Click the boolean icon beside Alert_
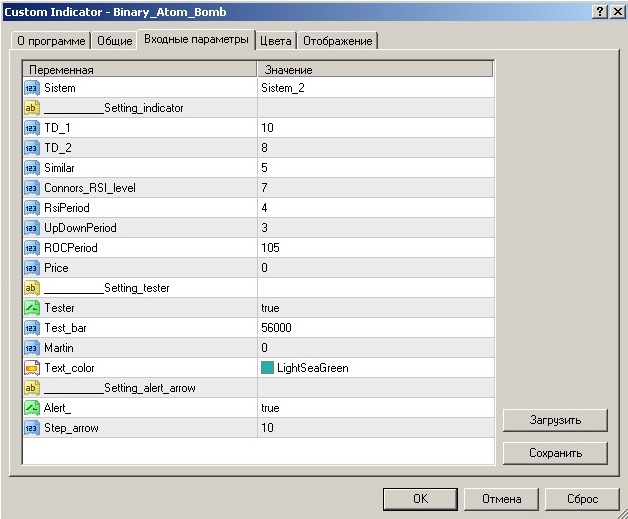 tap(32, 408)
